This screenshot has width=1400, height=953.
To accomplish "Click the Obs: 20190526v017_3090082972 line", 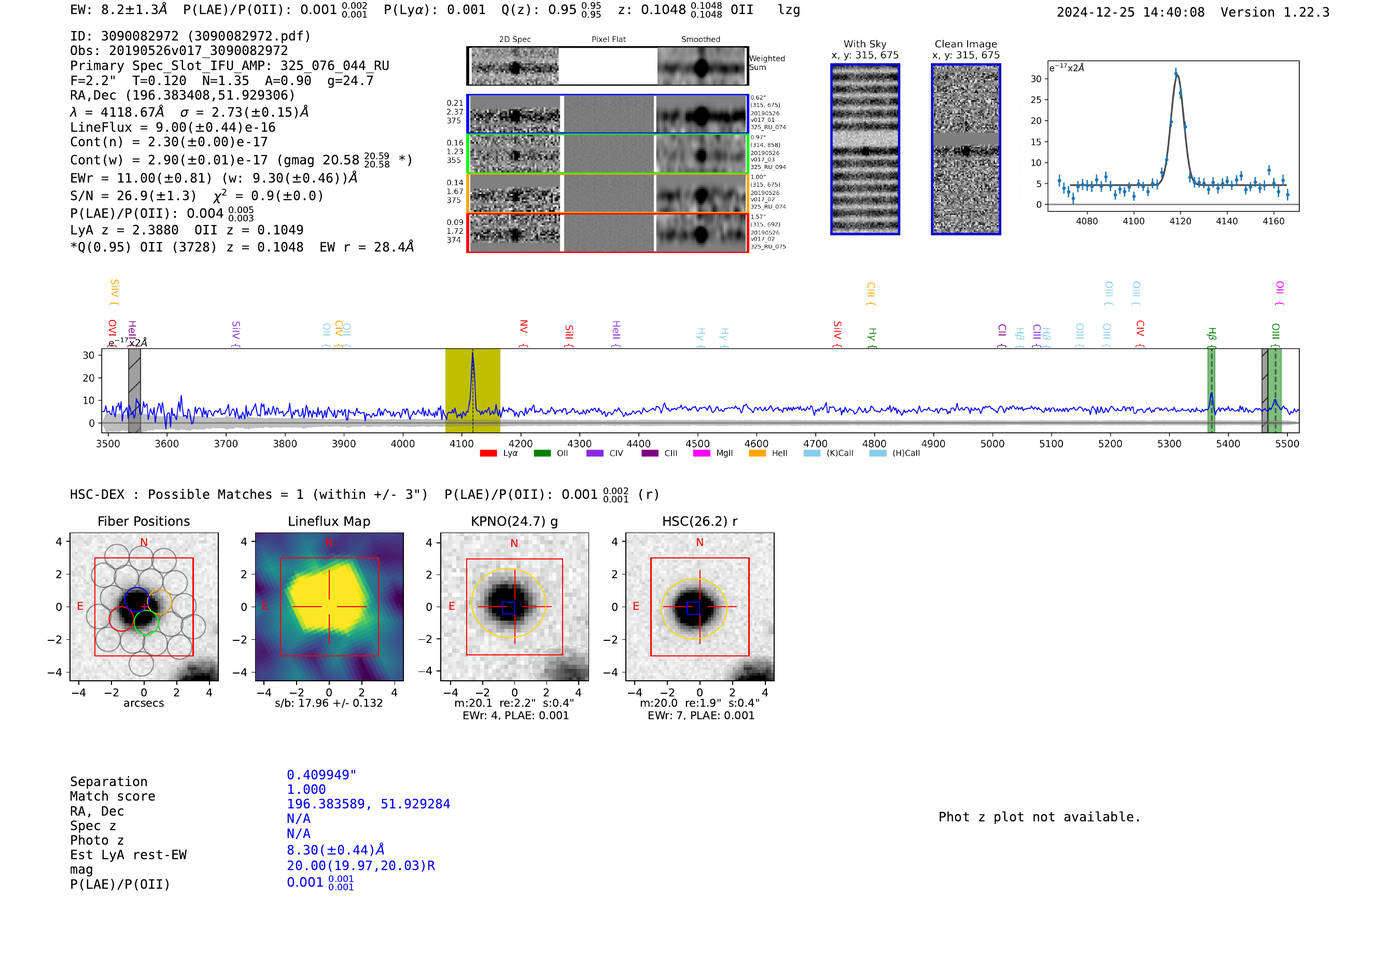I will pos(179,50).
